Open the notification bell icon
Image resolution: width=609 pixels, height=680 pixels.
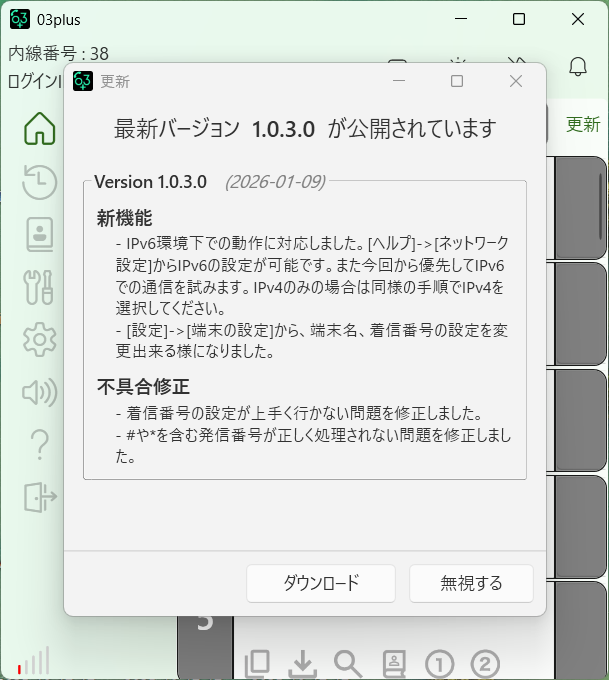(578, 66)
